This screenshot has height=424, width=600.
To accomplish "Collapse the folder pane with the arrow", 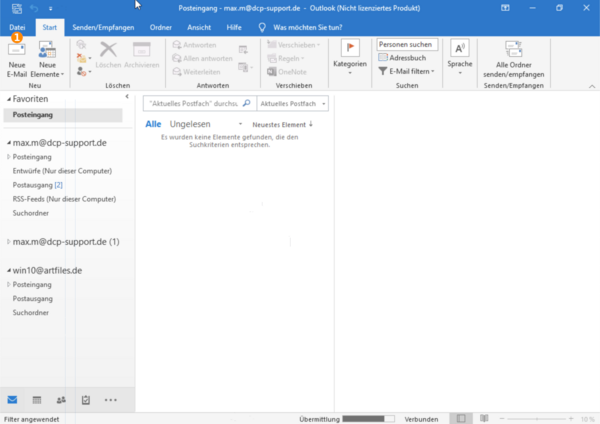I will (127, 96).
